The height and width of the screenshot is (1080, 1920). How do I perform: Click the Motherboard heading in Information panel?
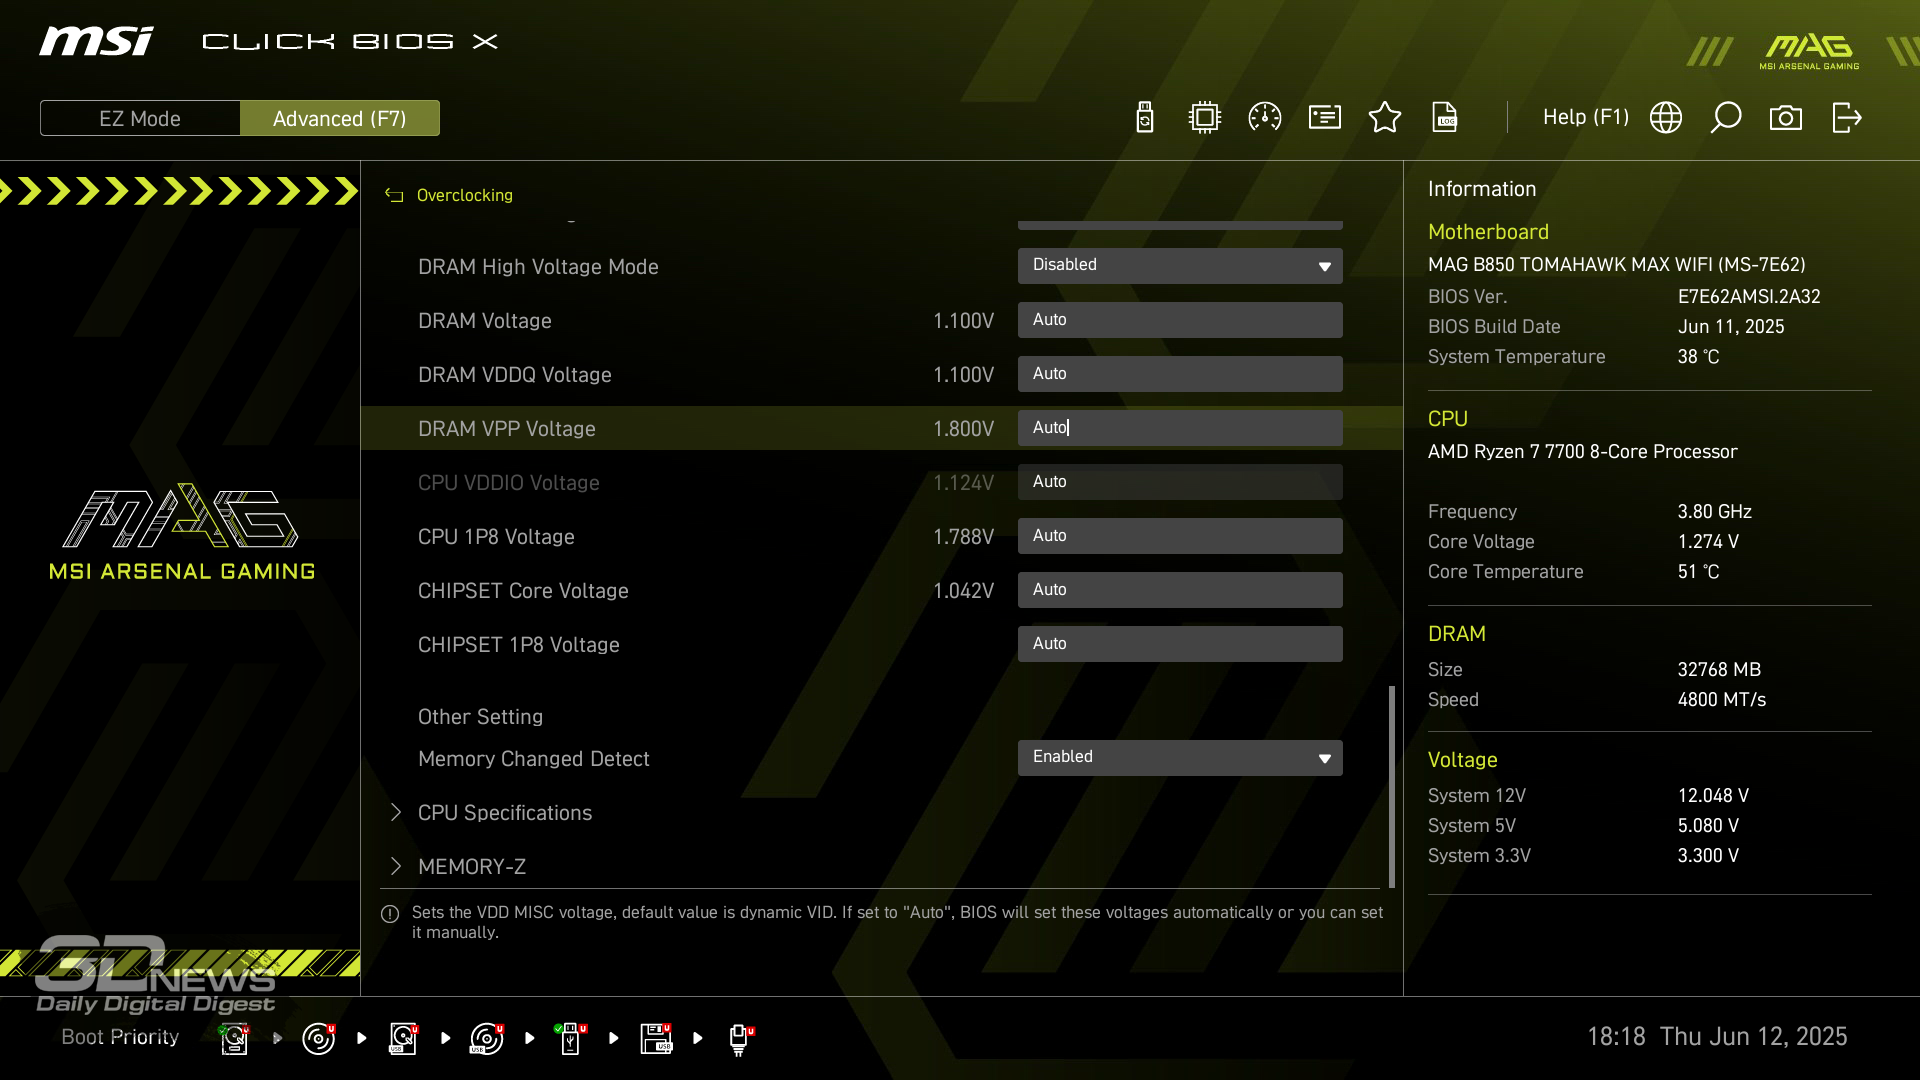click(1488, 232)
